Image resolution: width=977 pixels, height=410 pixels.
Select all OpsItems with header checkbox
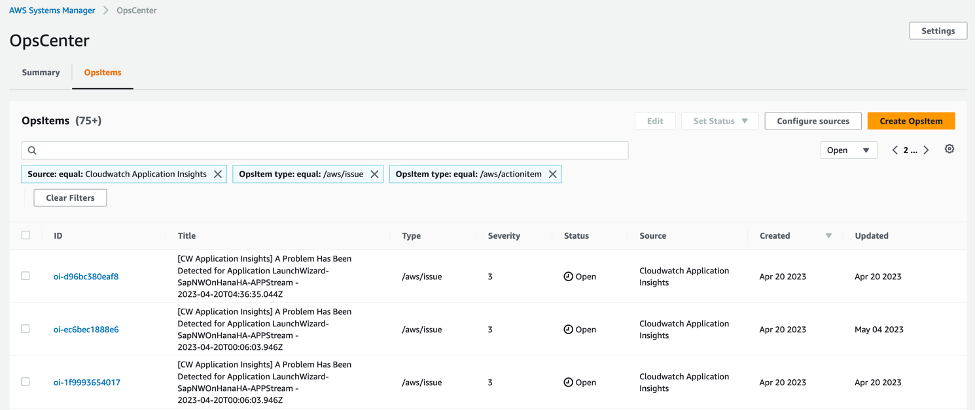tap(26, 236)
